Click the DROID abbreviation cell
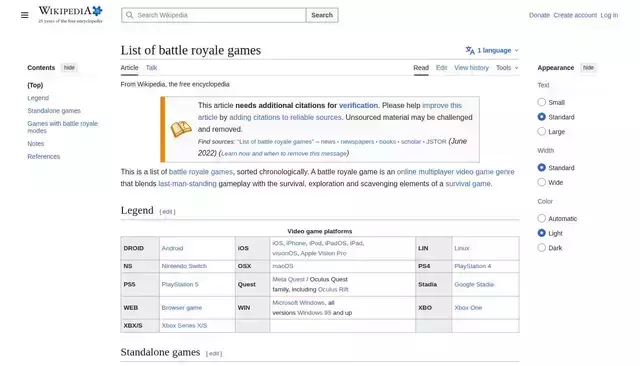The height and width of the screenshot is (366, 640). (140, 248)
